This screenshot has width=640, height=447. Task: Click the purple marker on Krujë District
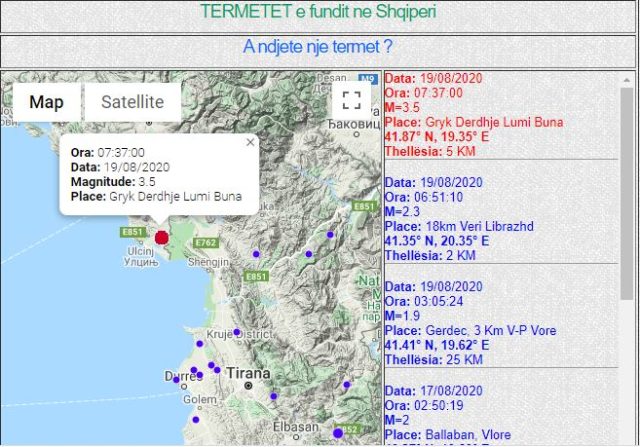click(x=236, y=332)
